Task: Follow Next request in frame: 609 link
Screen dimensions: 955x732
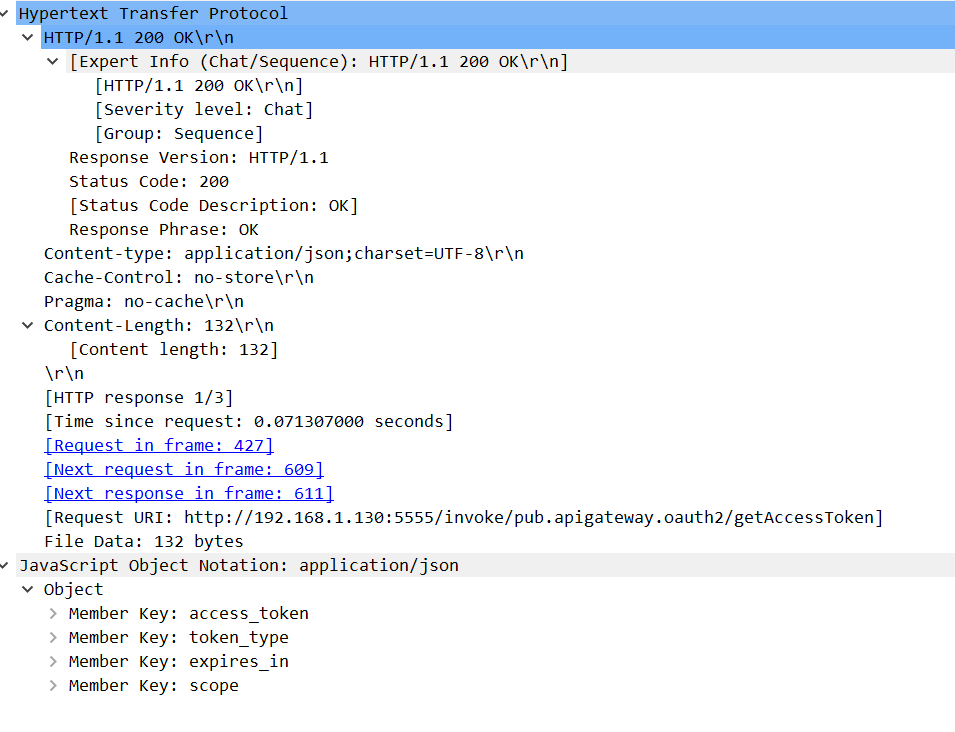Action: 183,470
